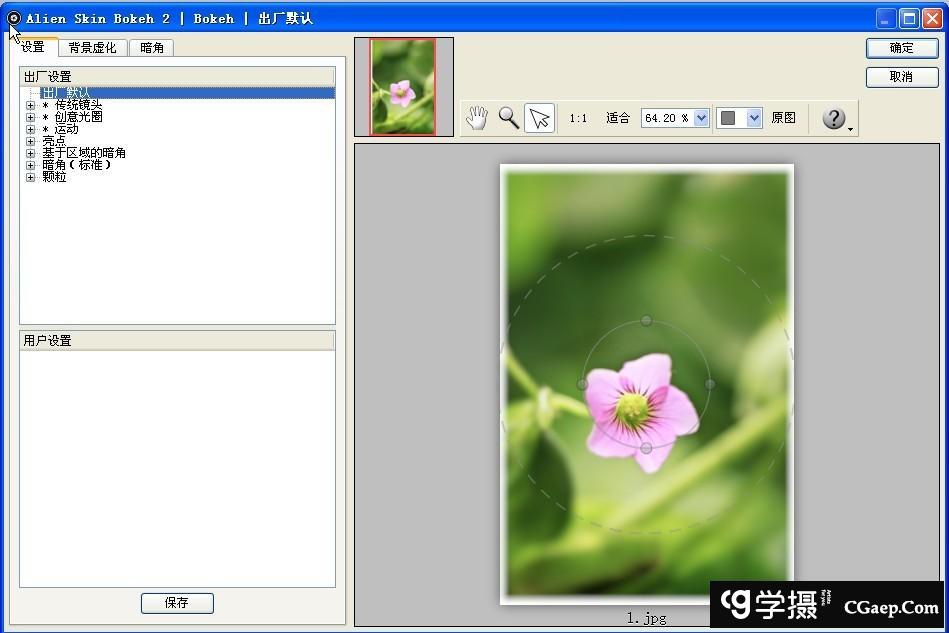Expand the 颗粒 tree node
This screenshot has width=949, height=633.
(31, 177)
